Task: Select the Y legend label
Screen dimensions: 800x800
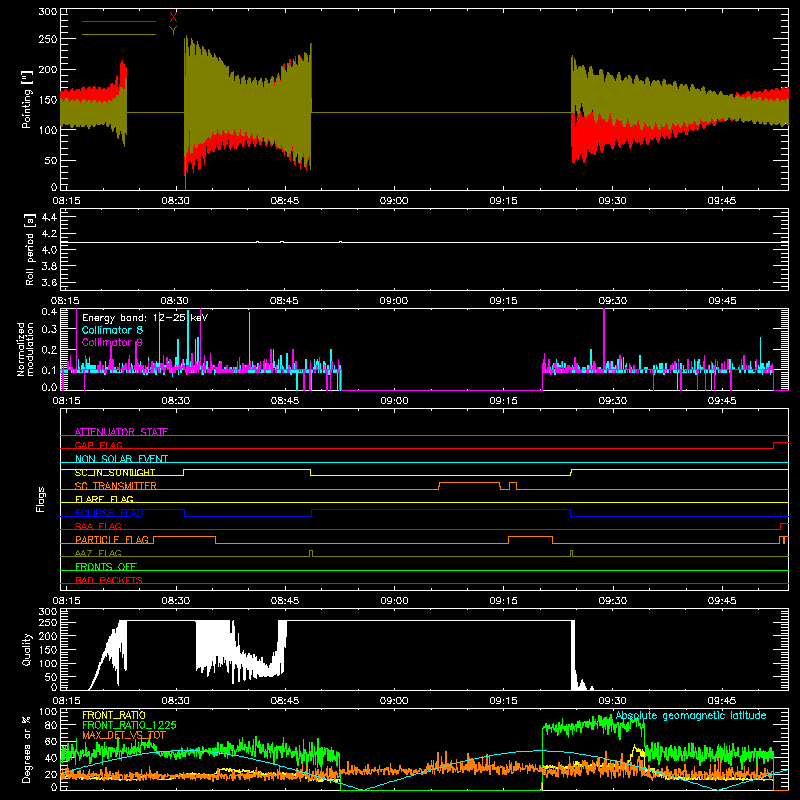Action: tap(173, 31)
